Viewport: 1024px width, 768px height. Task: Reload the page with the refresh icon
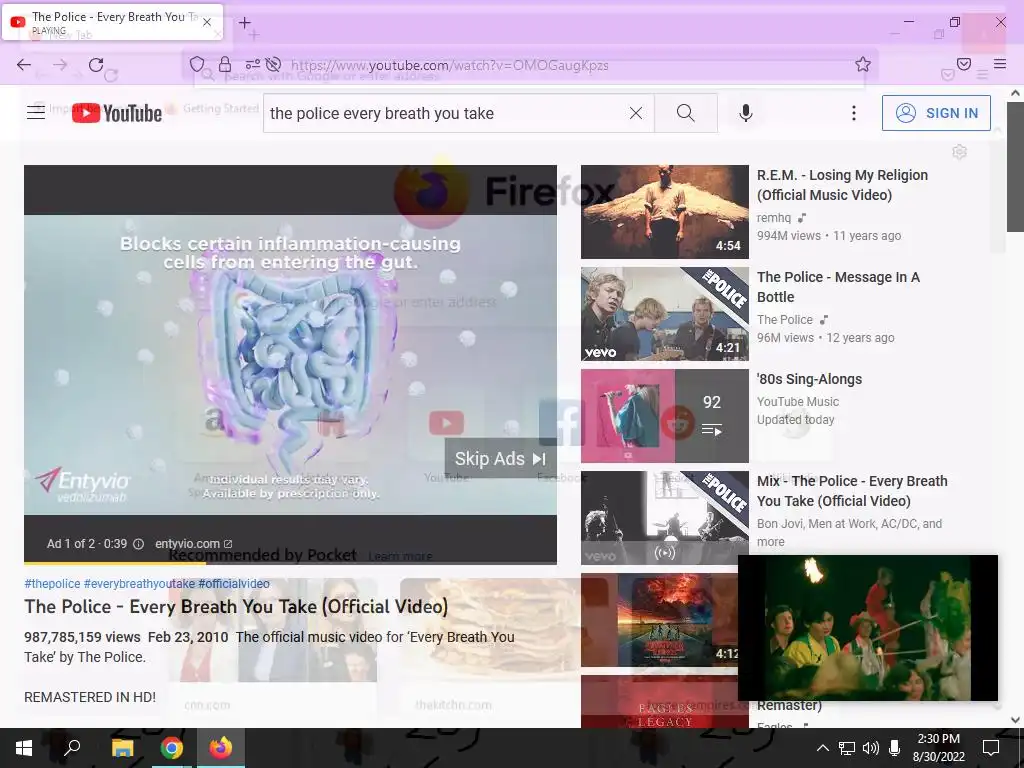[x=96, y=65]
